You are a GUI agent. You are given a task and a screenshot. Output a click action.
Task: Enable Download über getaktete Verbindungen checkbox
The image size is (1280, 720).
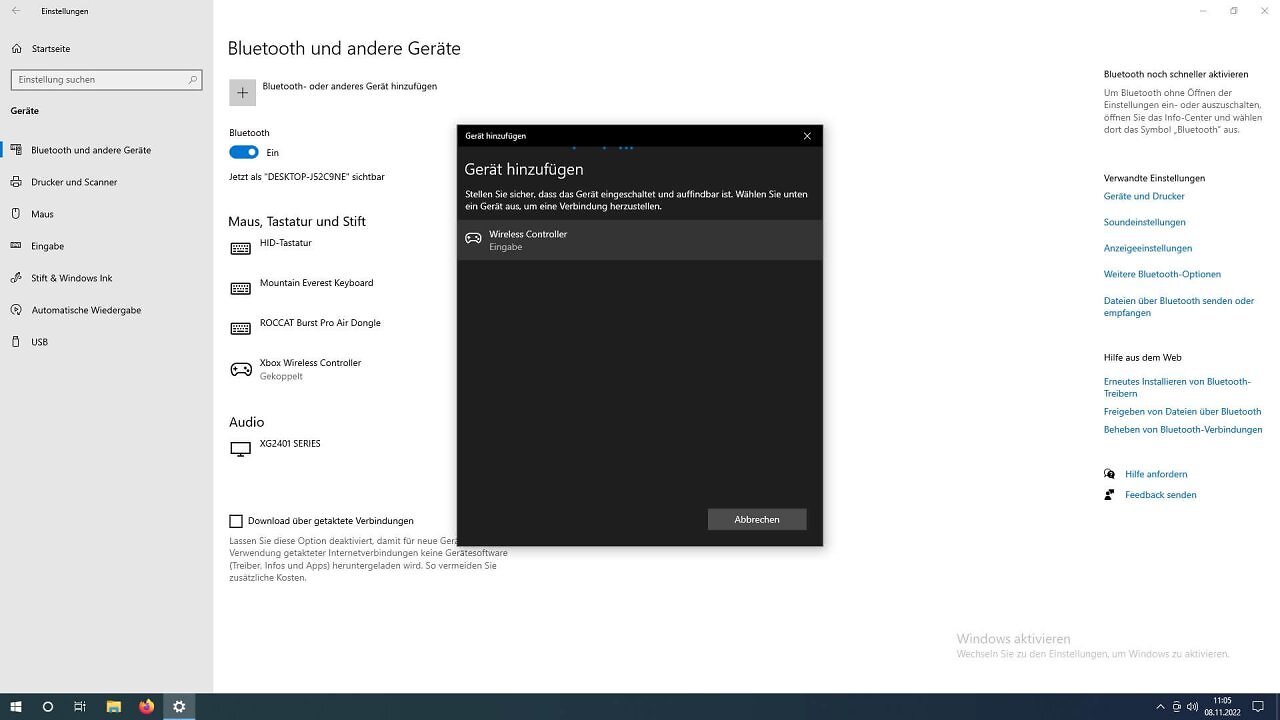pos(236,521)
